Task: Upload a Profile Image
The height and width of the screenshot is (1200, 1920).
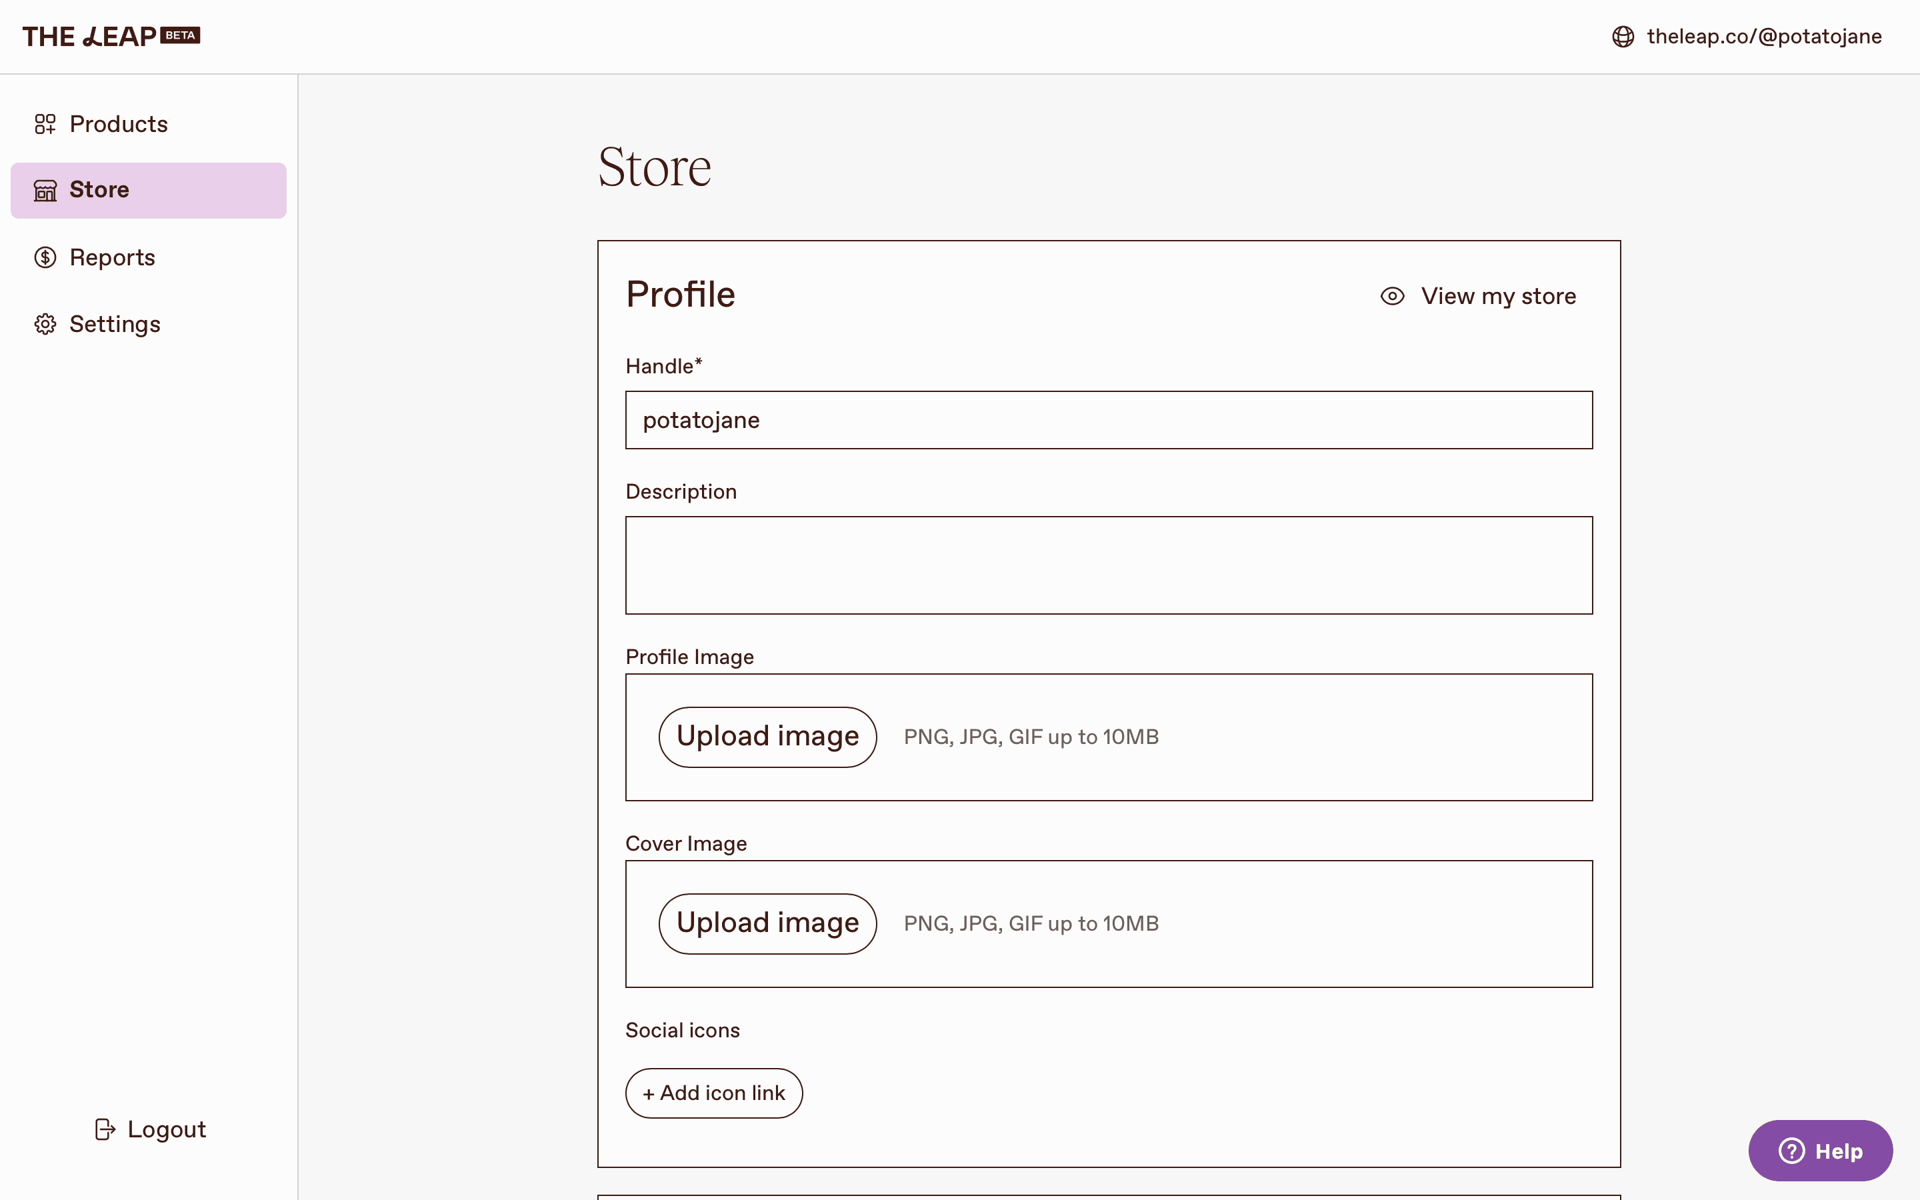Action: coord(767,737)
